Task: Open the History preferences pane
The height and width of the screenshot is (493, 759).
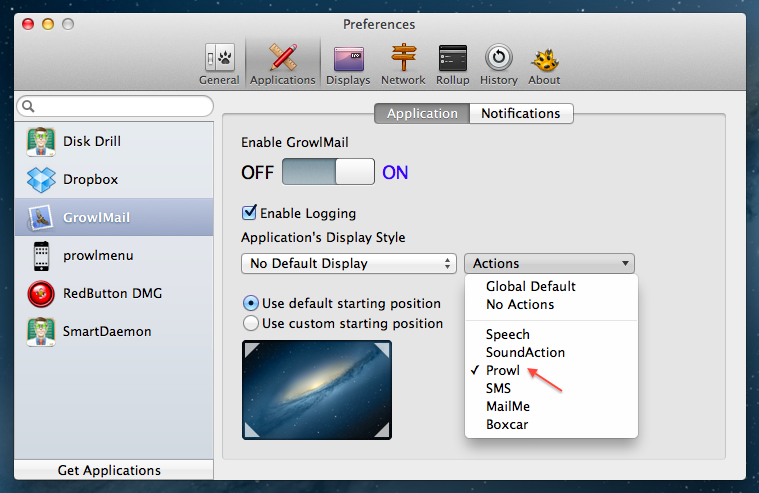Action: [499, 64]
